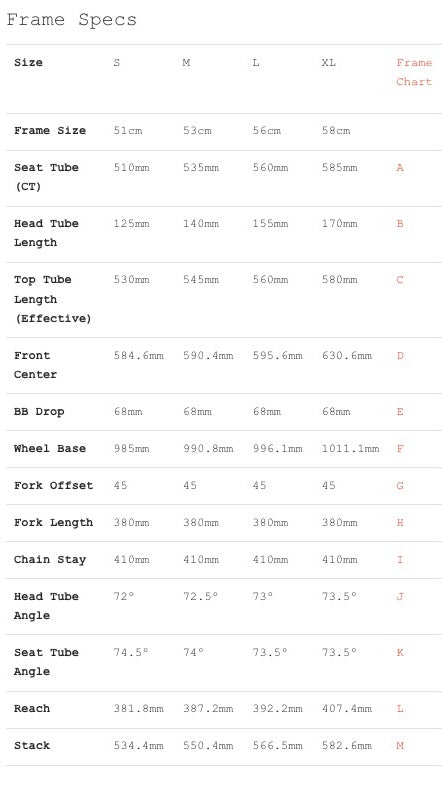Click the red letter C for Top Tube Length

tap(400, 280)
